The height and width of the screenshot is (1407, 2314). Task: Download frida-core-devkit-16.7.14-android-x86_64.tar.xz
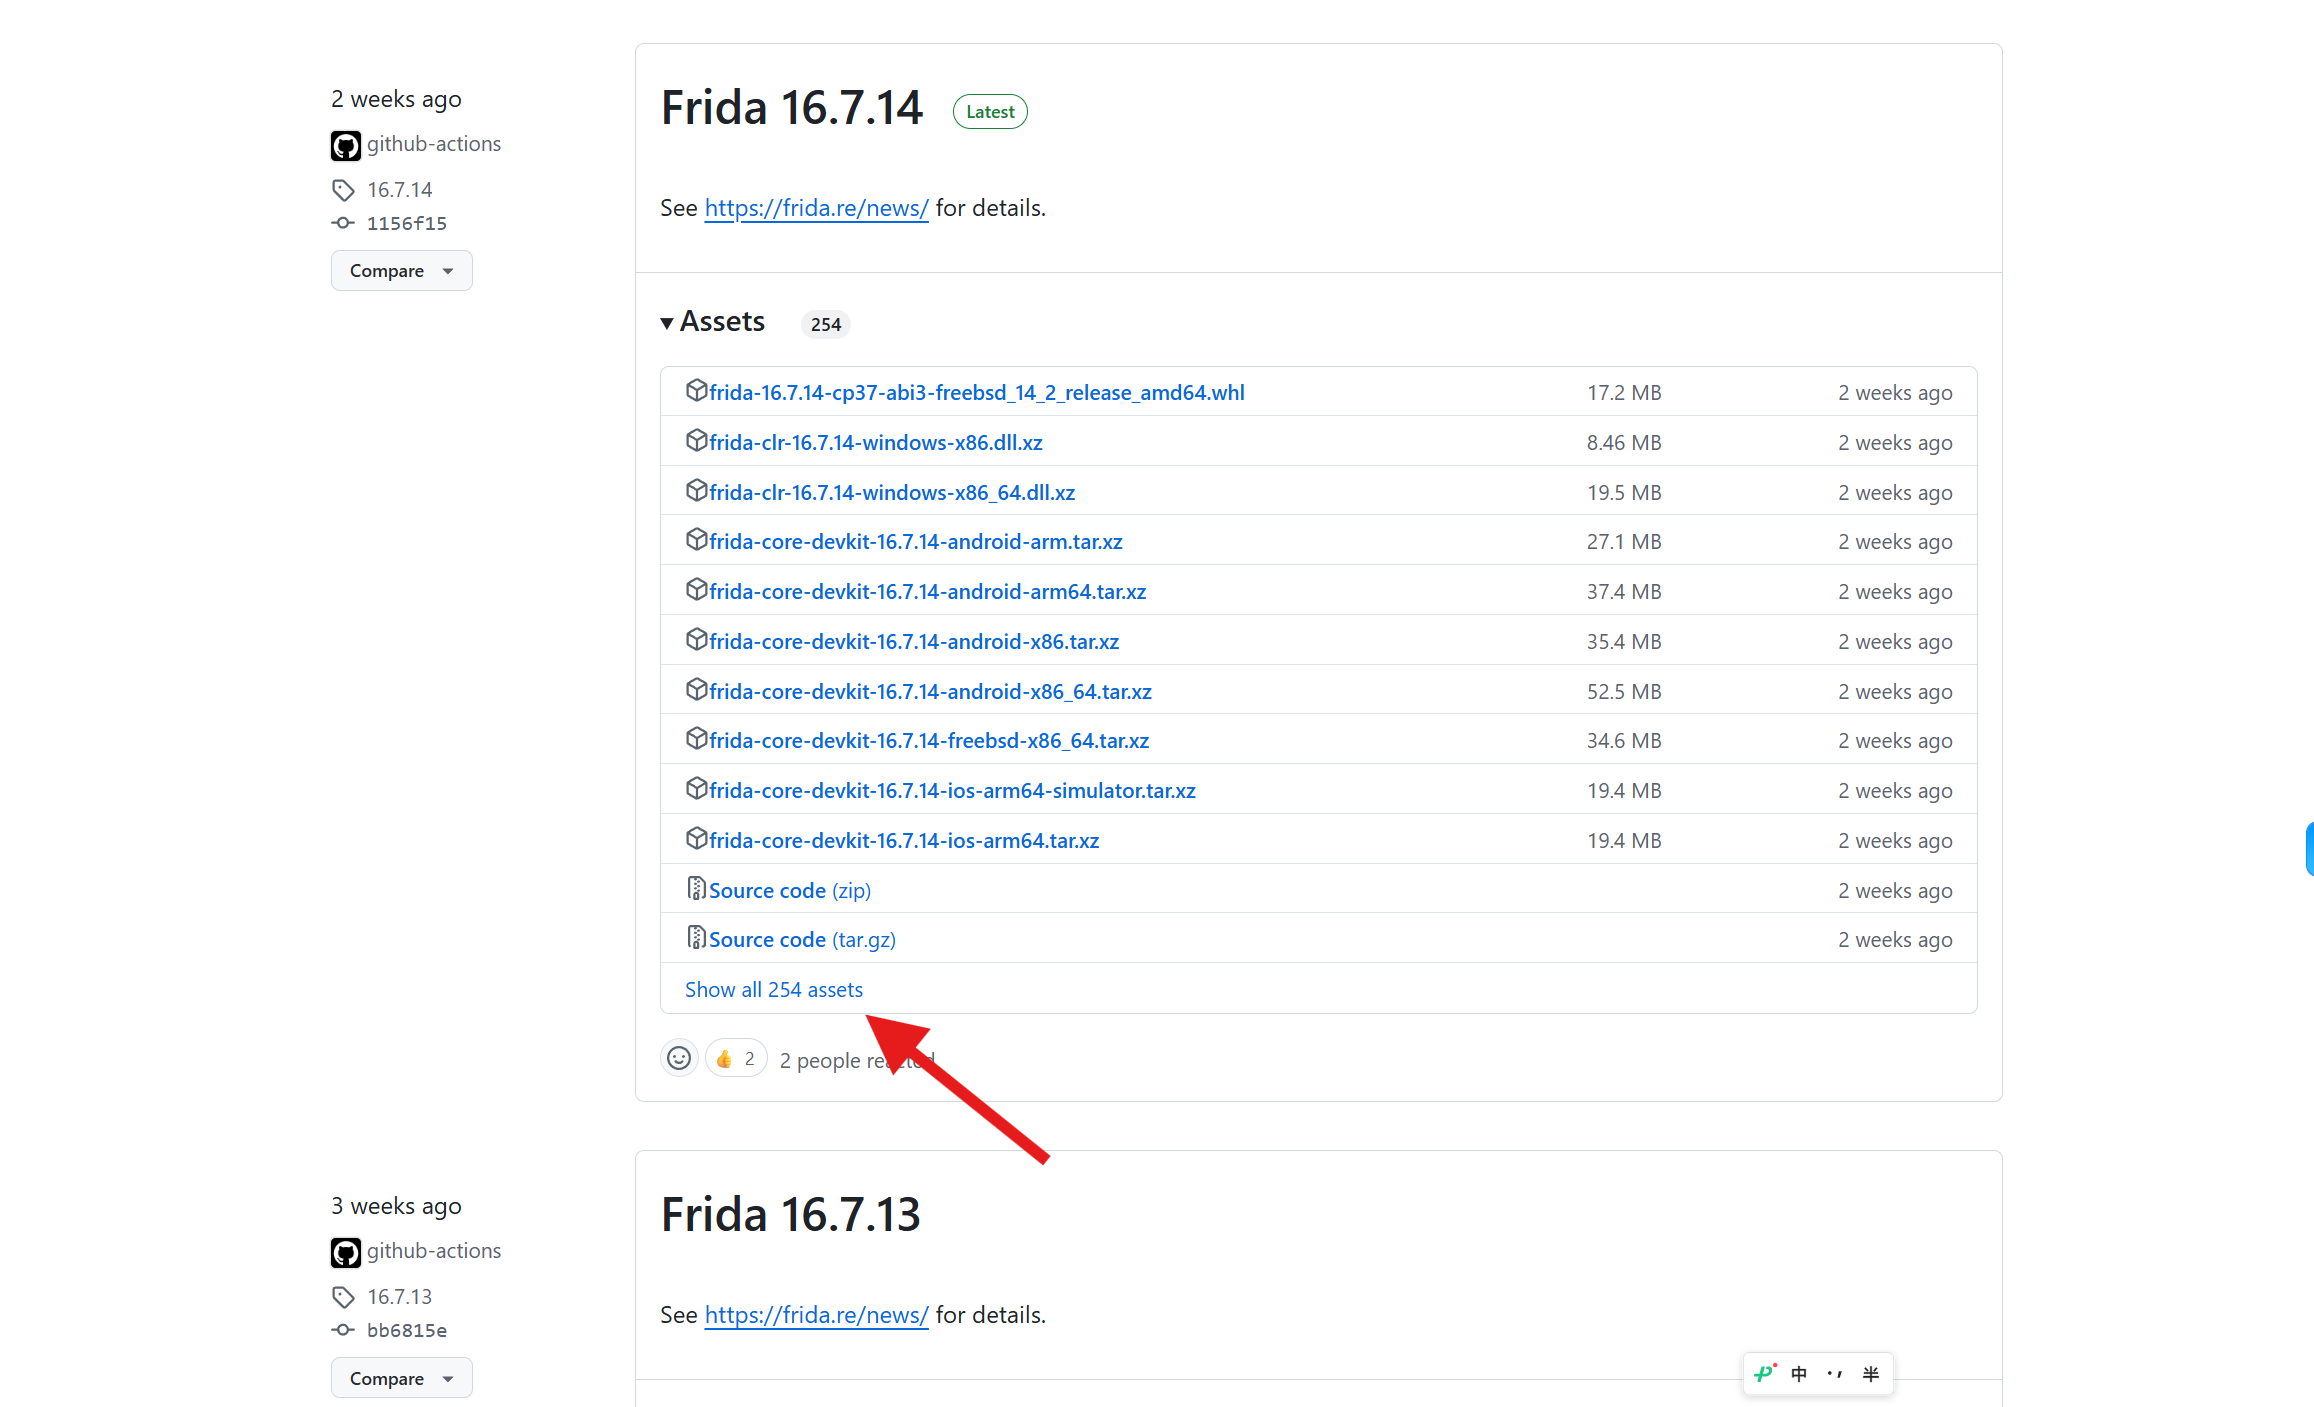[930, 692]
